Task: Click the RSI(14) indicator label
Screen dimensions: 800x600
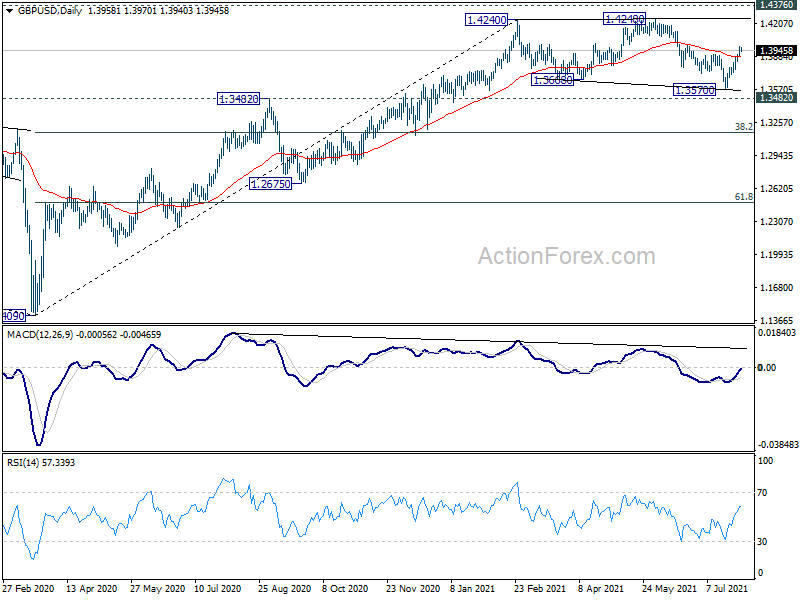Action: [x=23, y=463]
